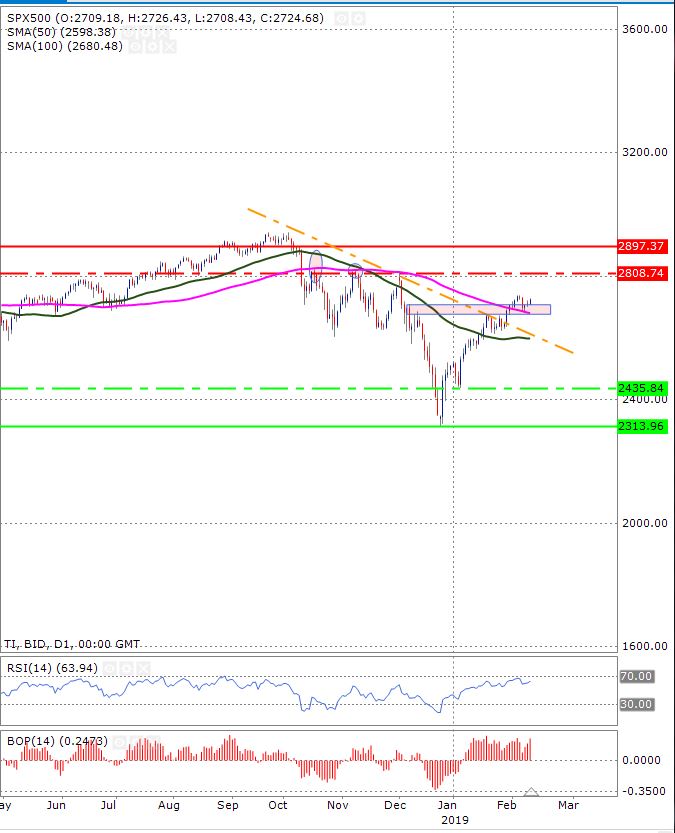
Task: Select the BOP(14) (0.2473) label
Action: [x=57, y=741]
